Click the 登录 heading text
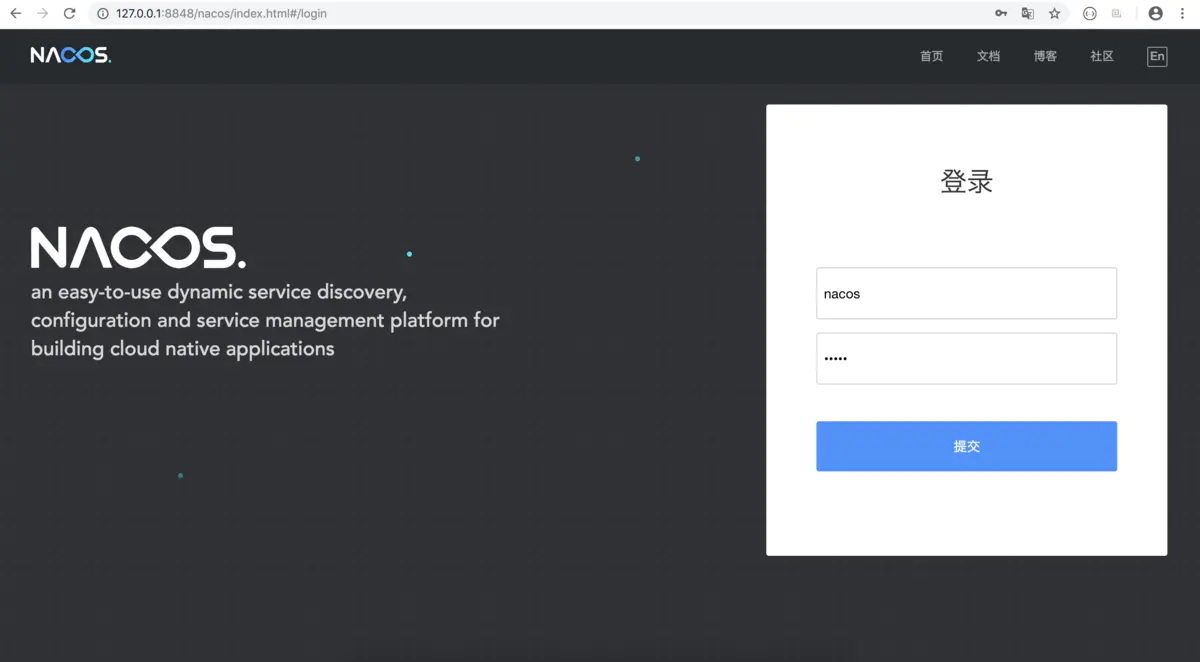This screenshot has width=1200, height=662. tap(966, 182)
